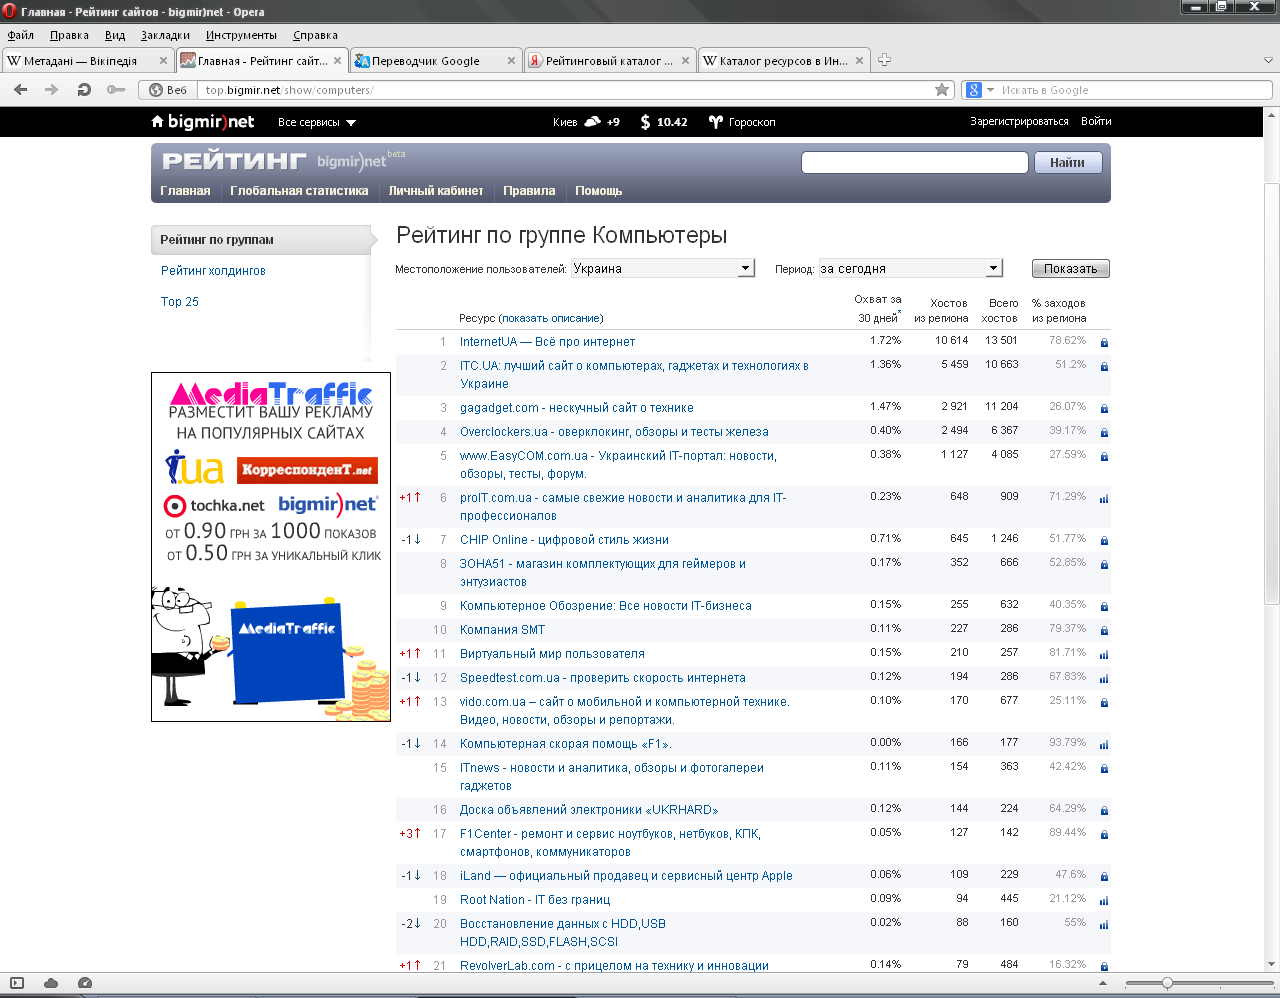1280x998 pixels.
Task: Click показать описание link
Action: pyautogui.click(x=551, y=319)
